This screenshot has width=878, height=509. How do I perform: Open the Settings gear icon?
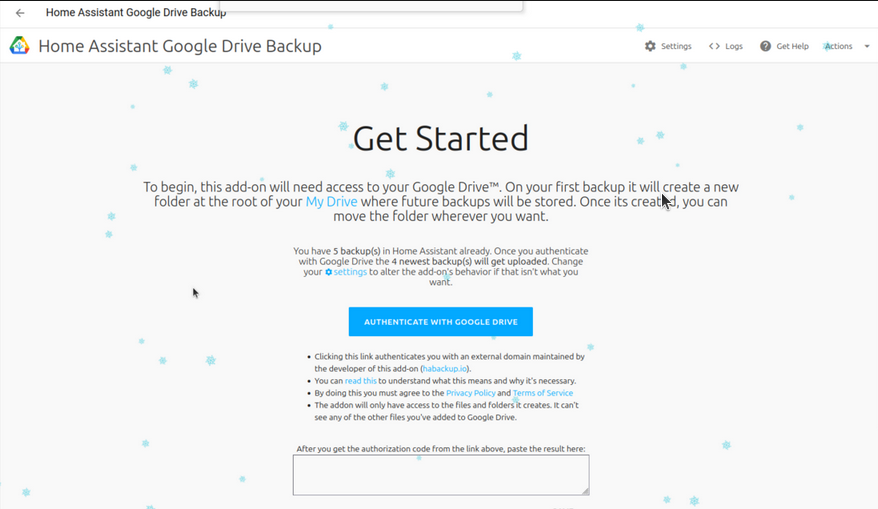point(650,46)
